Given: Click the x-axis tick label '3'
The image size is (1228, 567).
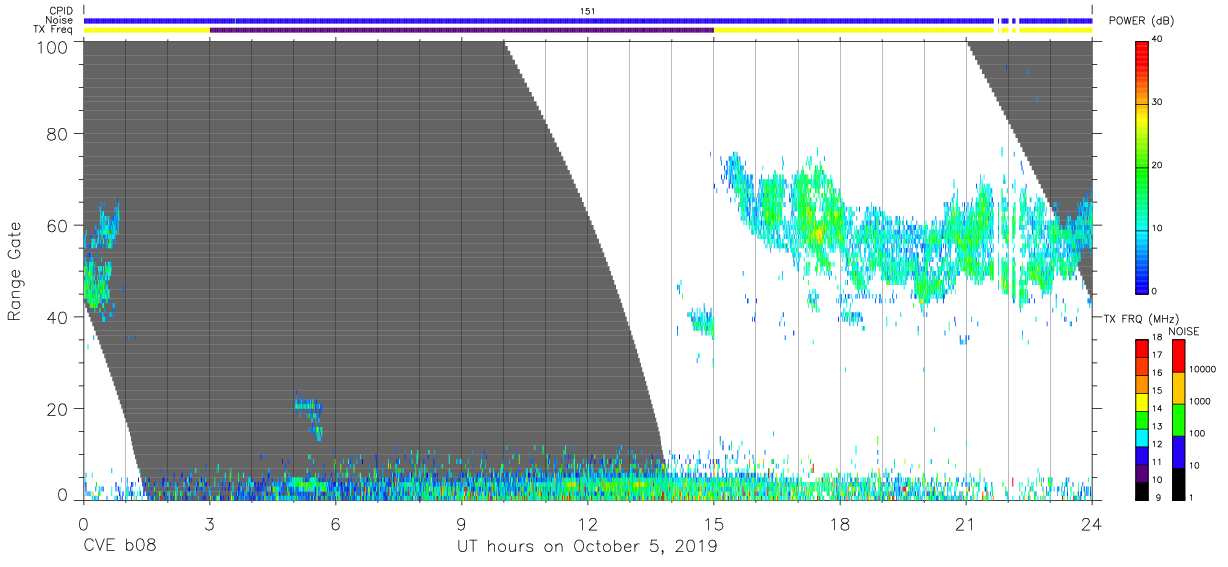Looking at the screenshot, I should tap(209, 524).
